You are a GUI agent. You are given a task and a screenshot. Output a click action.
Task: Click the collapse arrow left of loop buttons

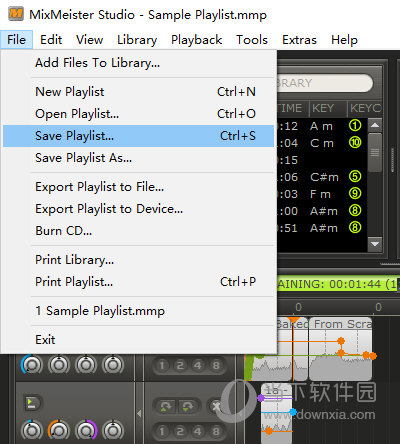point(139,414)
